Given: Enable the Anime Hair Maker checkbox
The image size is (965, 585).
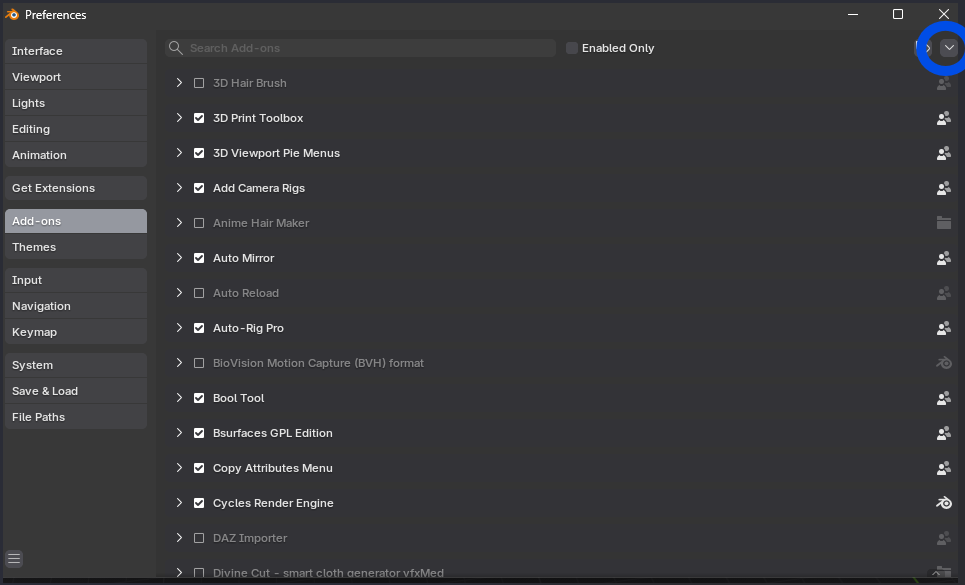Looking at the screenshot, I should pos(199,223).
